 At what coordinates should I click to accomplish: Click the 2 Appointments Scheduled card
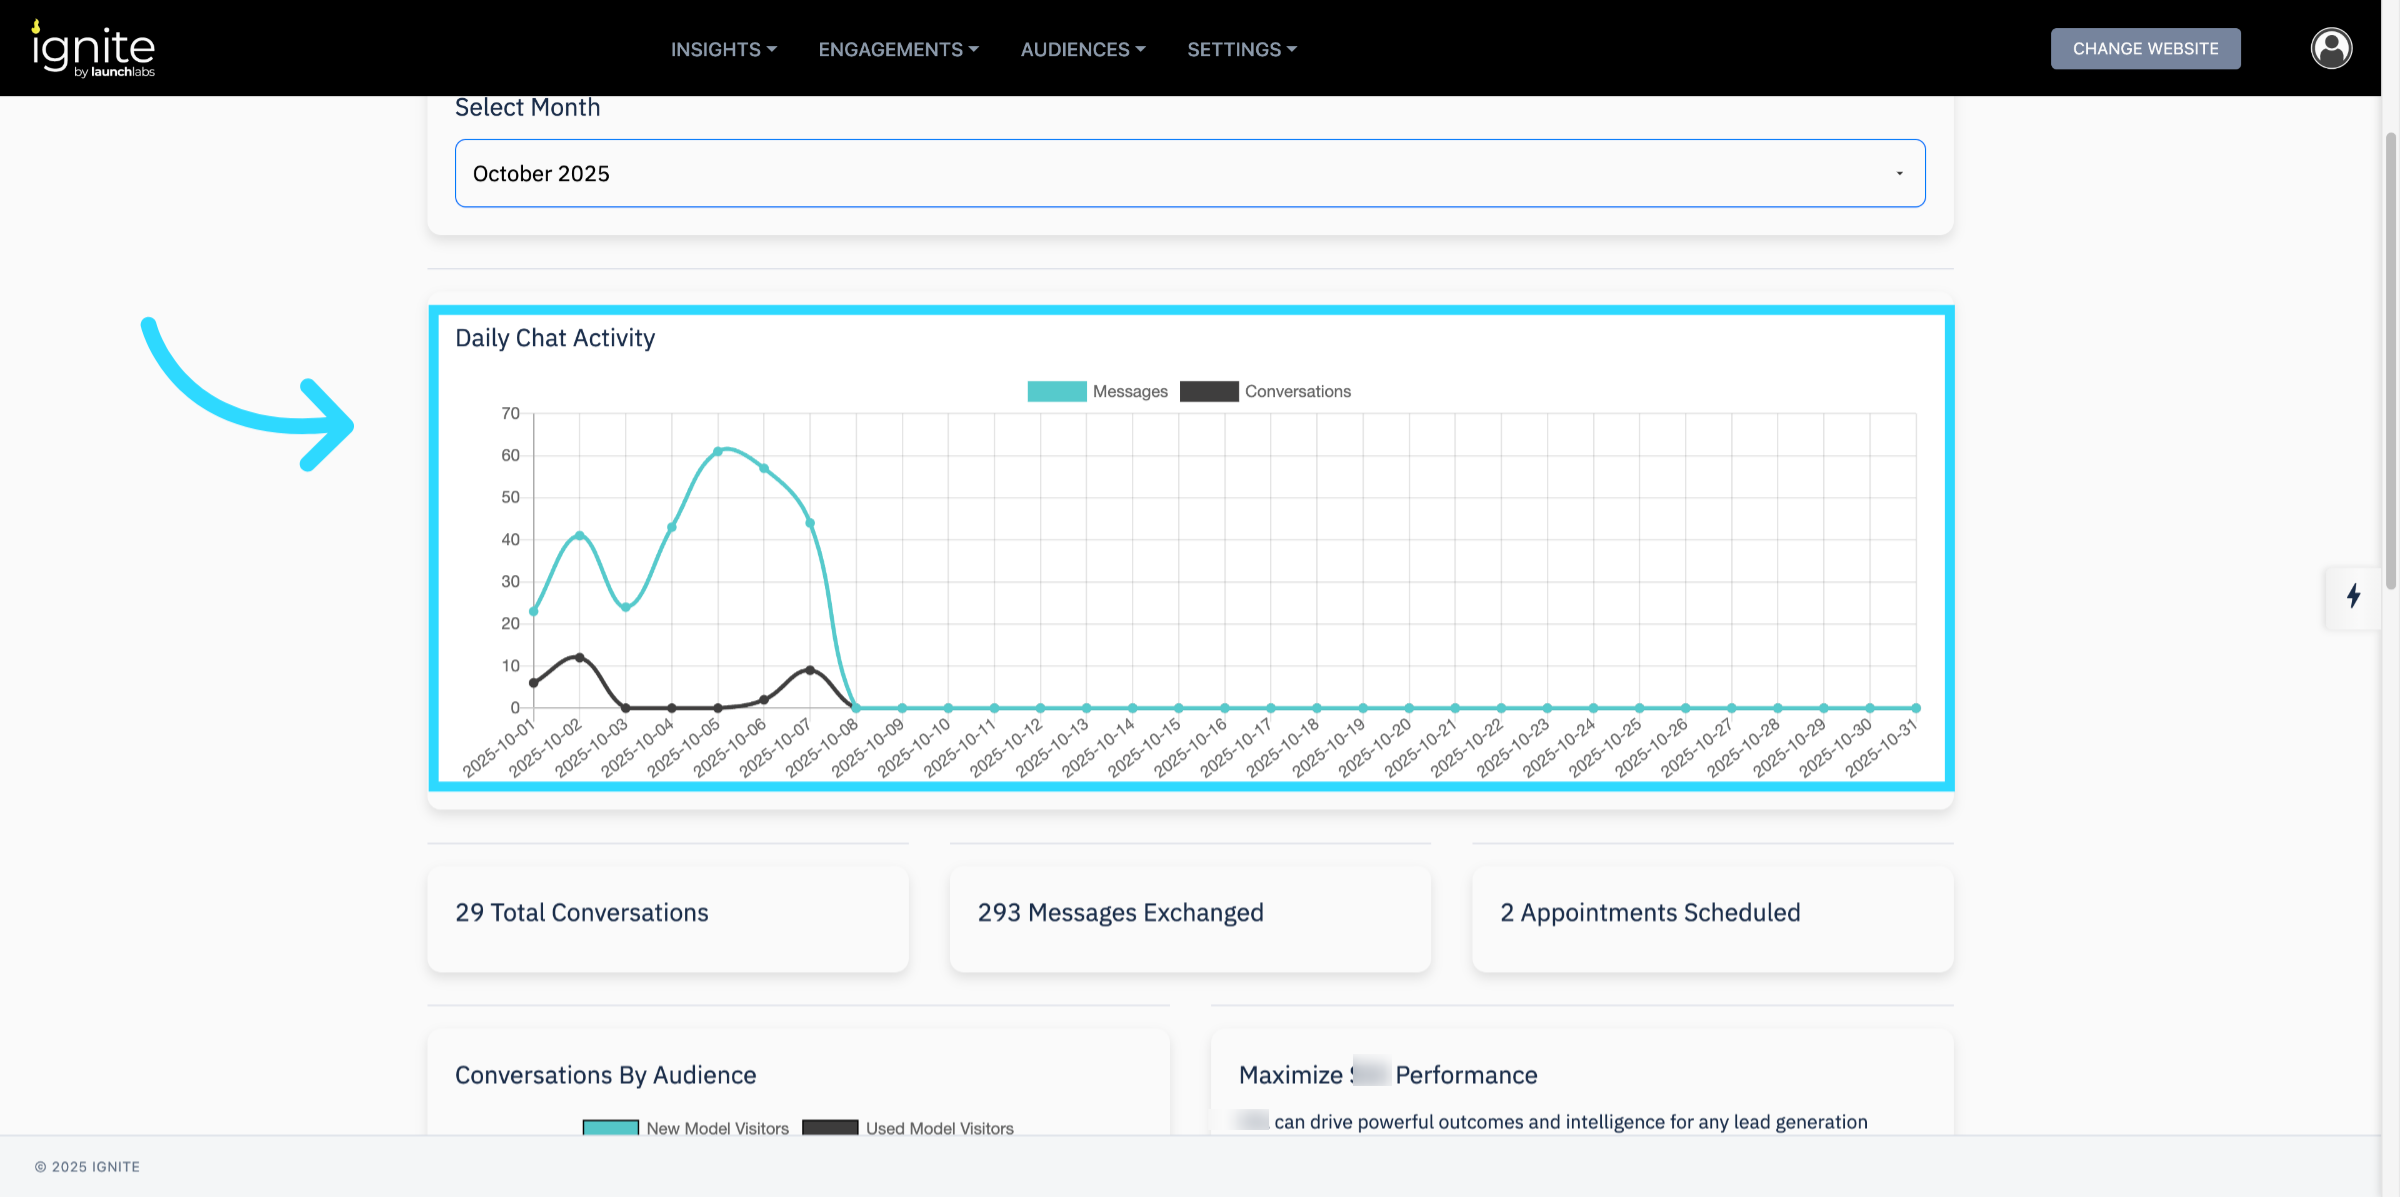(1712, 917)
